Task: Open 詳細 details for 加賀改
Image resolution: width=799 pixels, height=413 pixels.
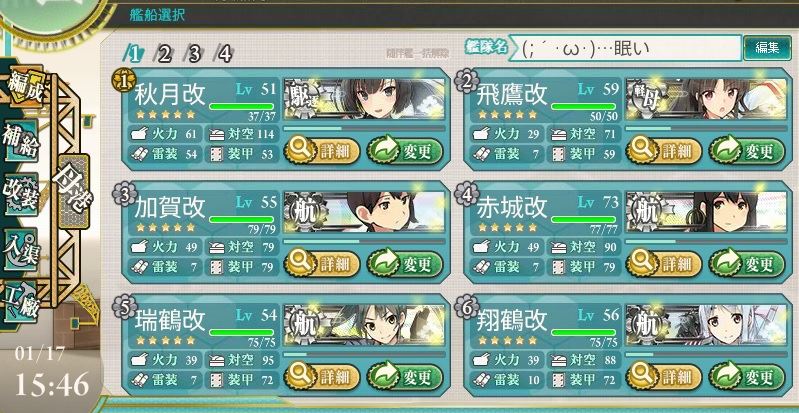Action: (x=322, y=264)
